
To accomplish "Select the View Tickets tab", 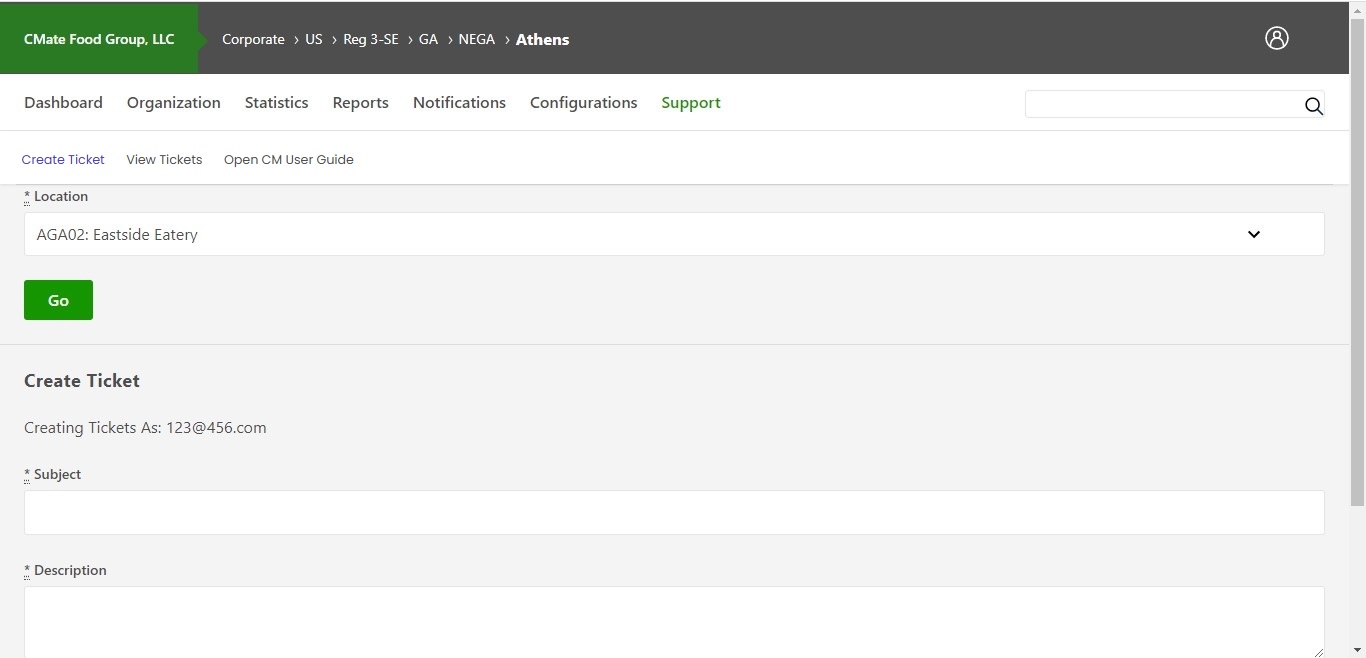I will point(164,159).
